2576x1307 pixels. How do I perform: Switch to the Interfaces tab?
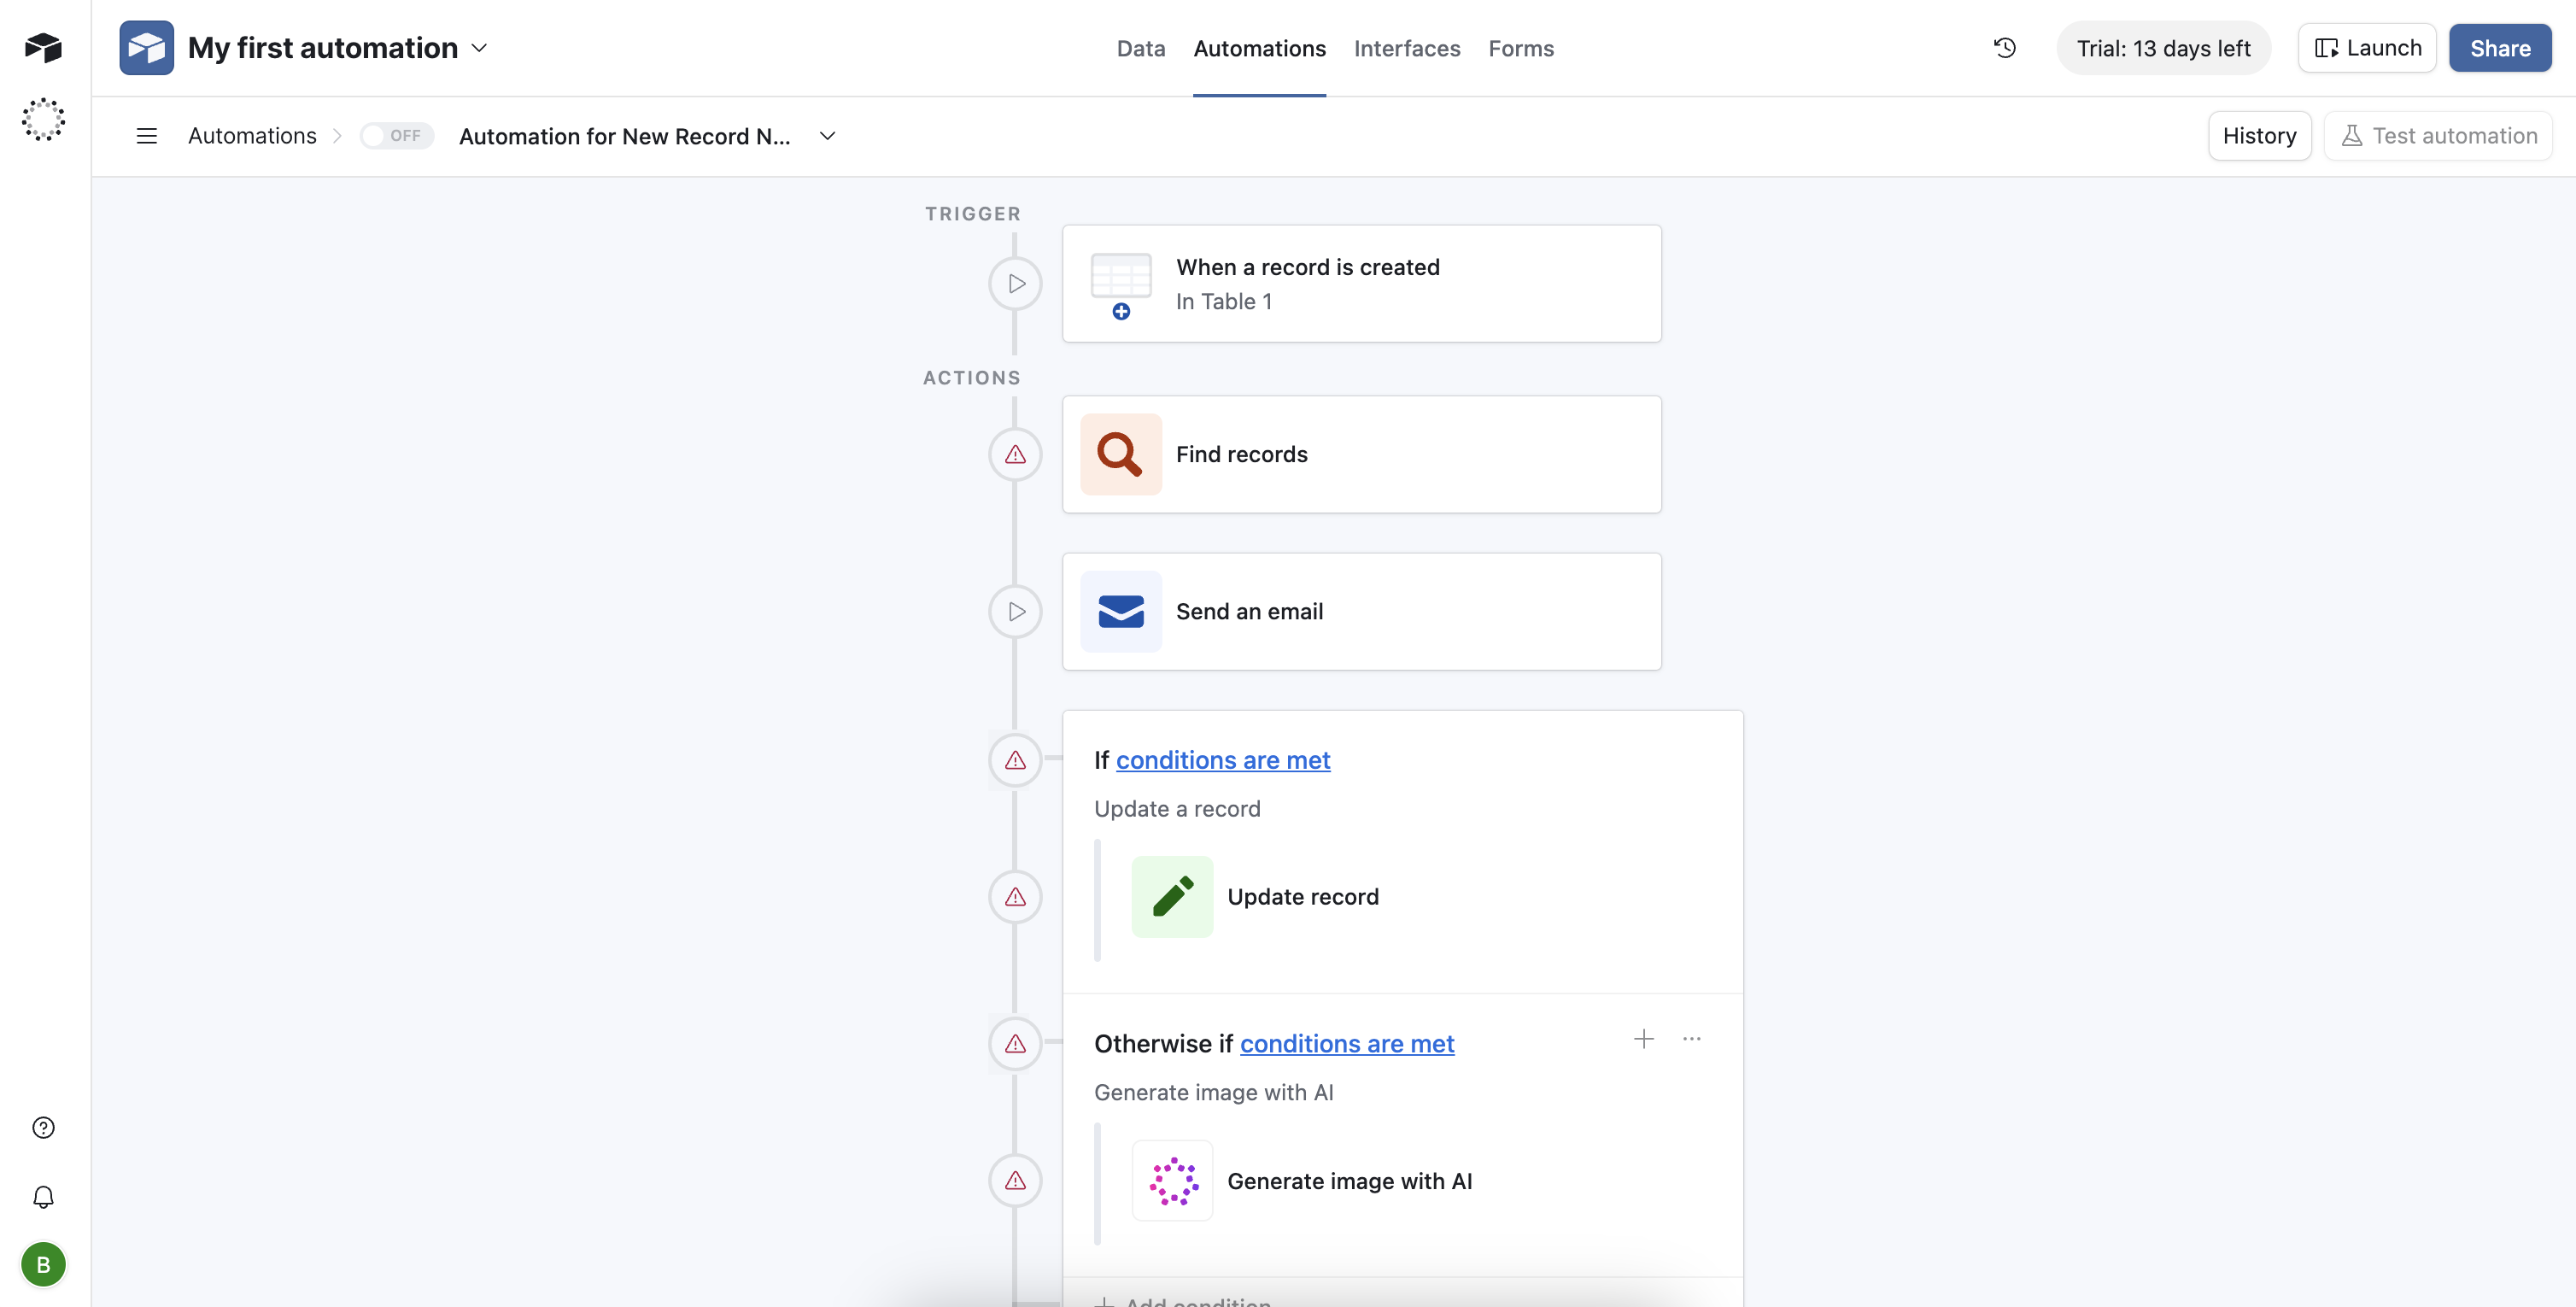[1406, 48]
